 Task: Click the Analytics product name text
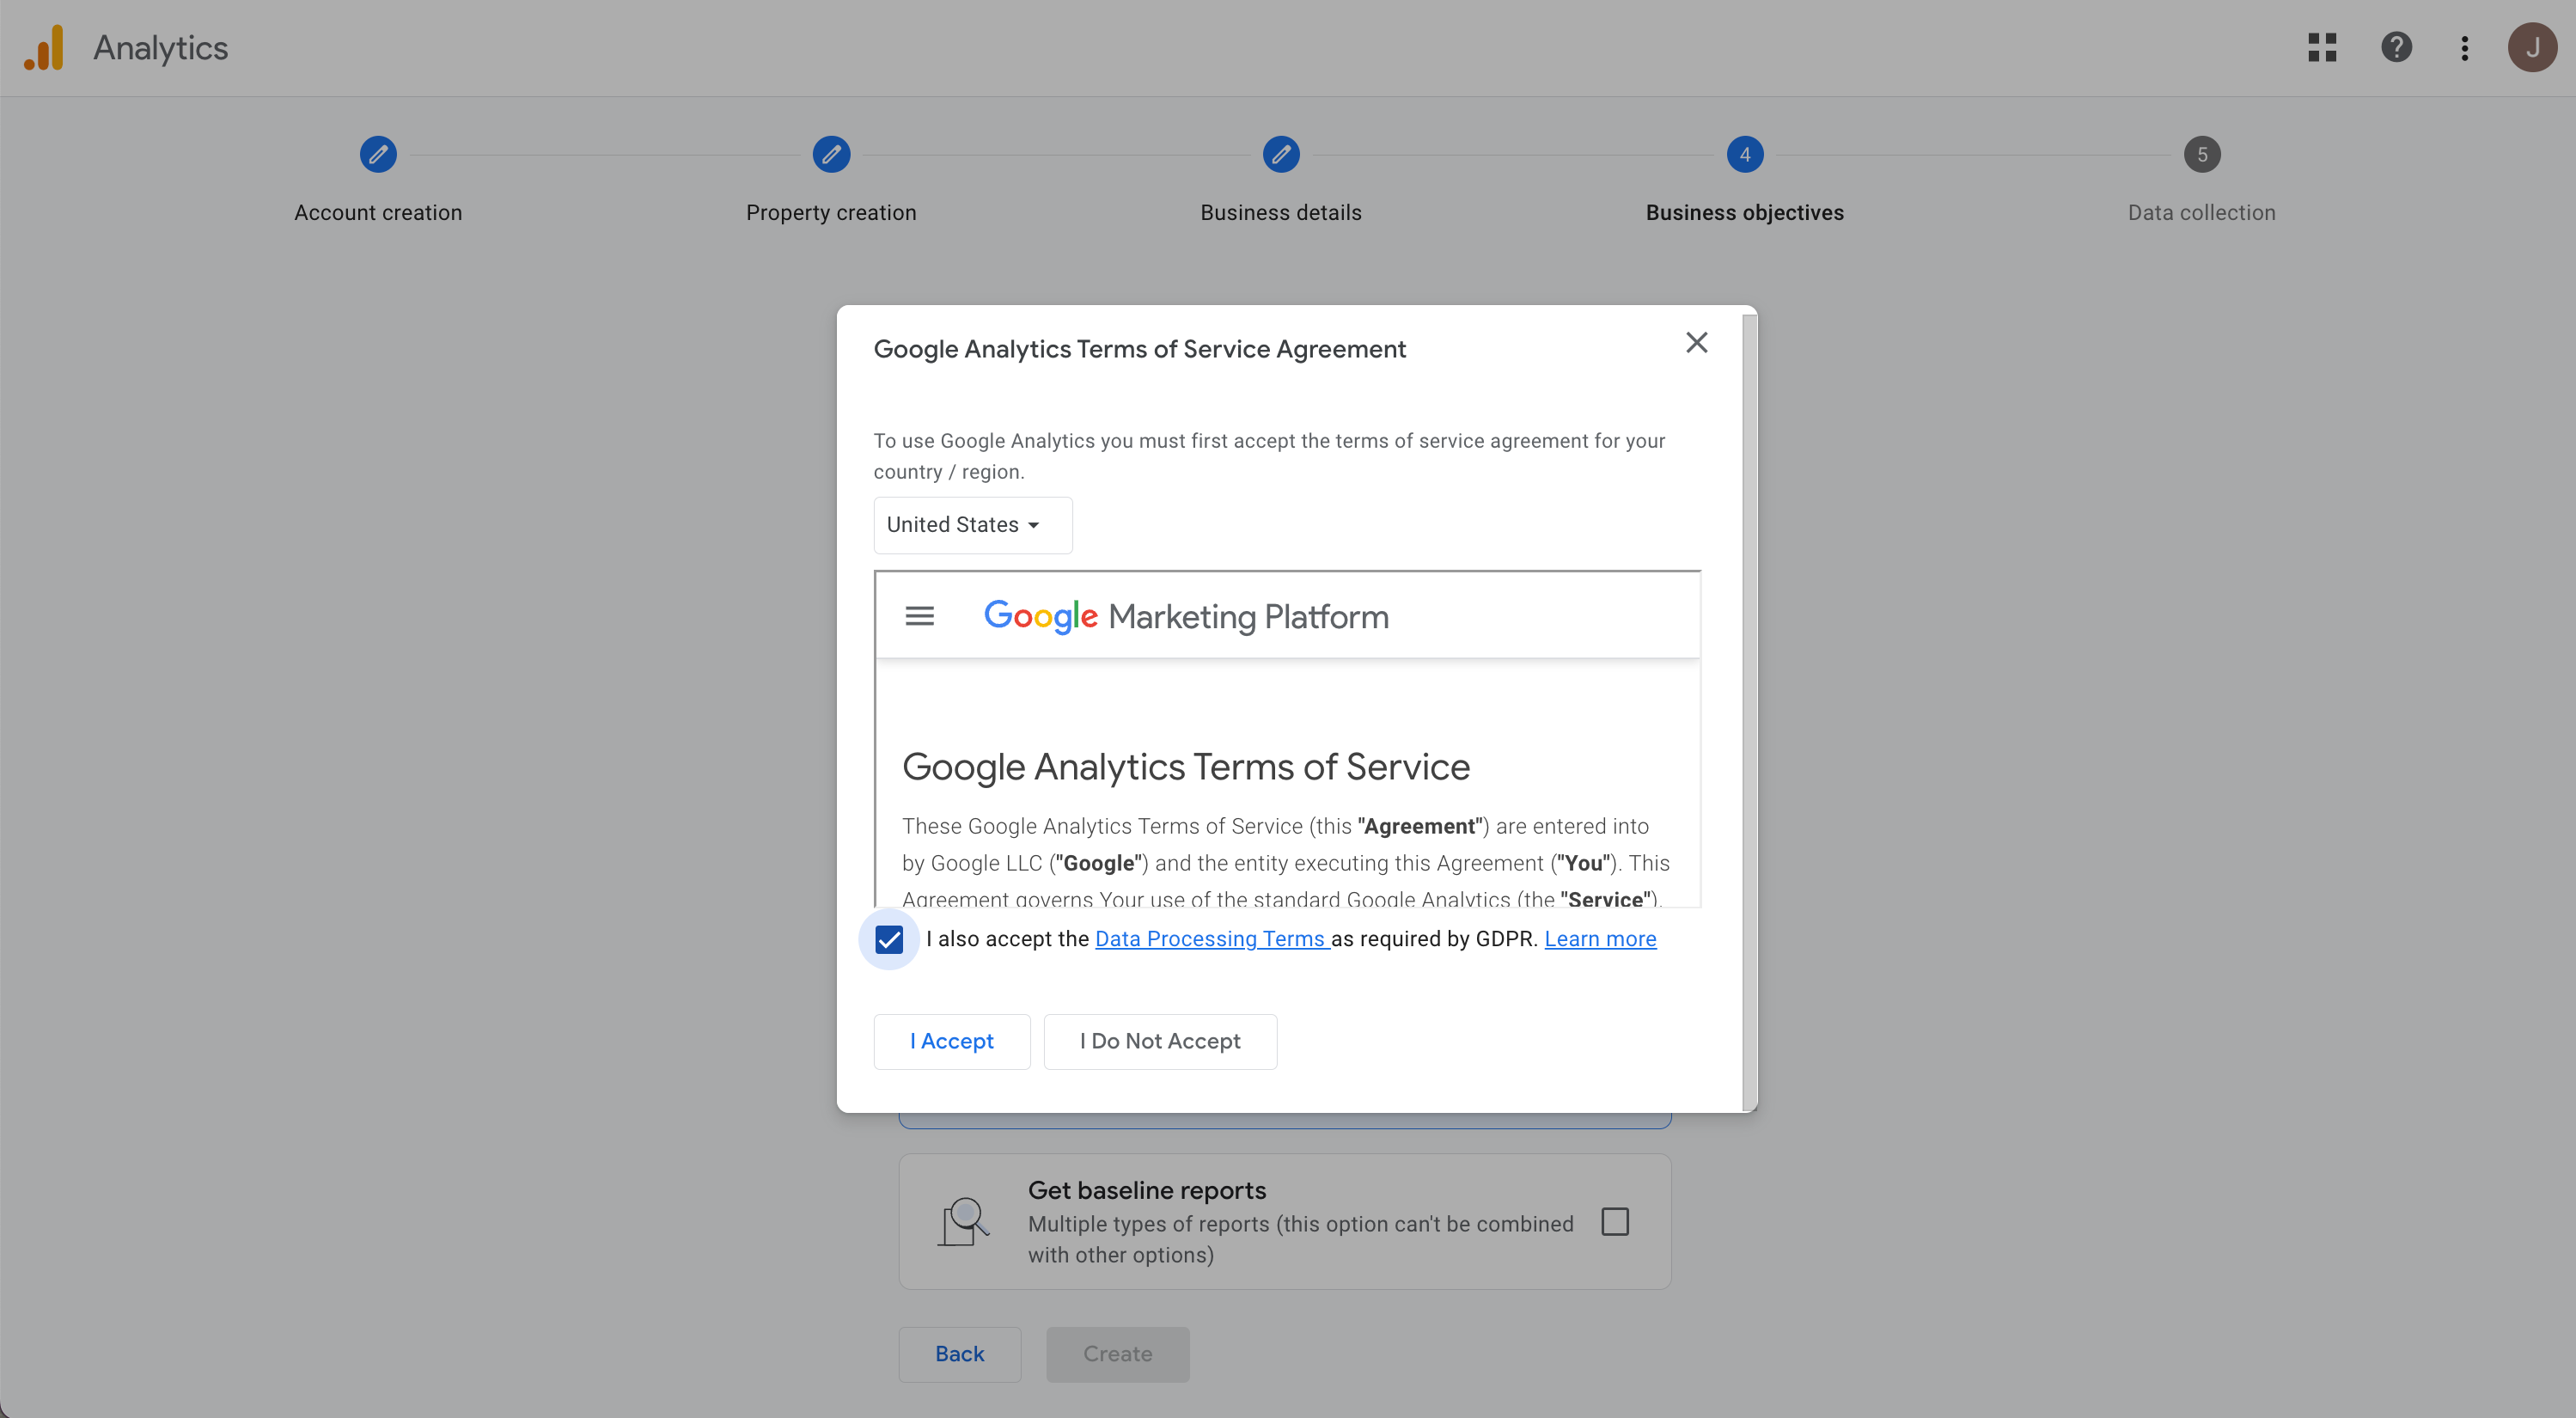point(161,48)
